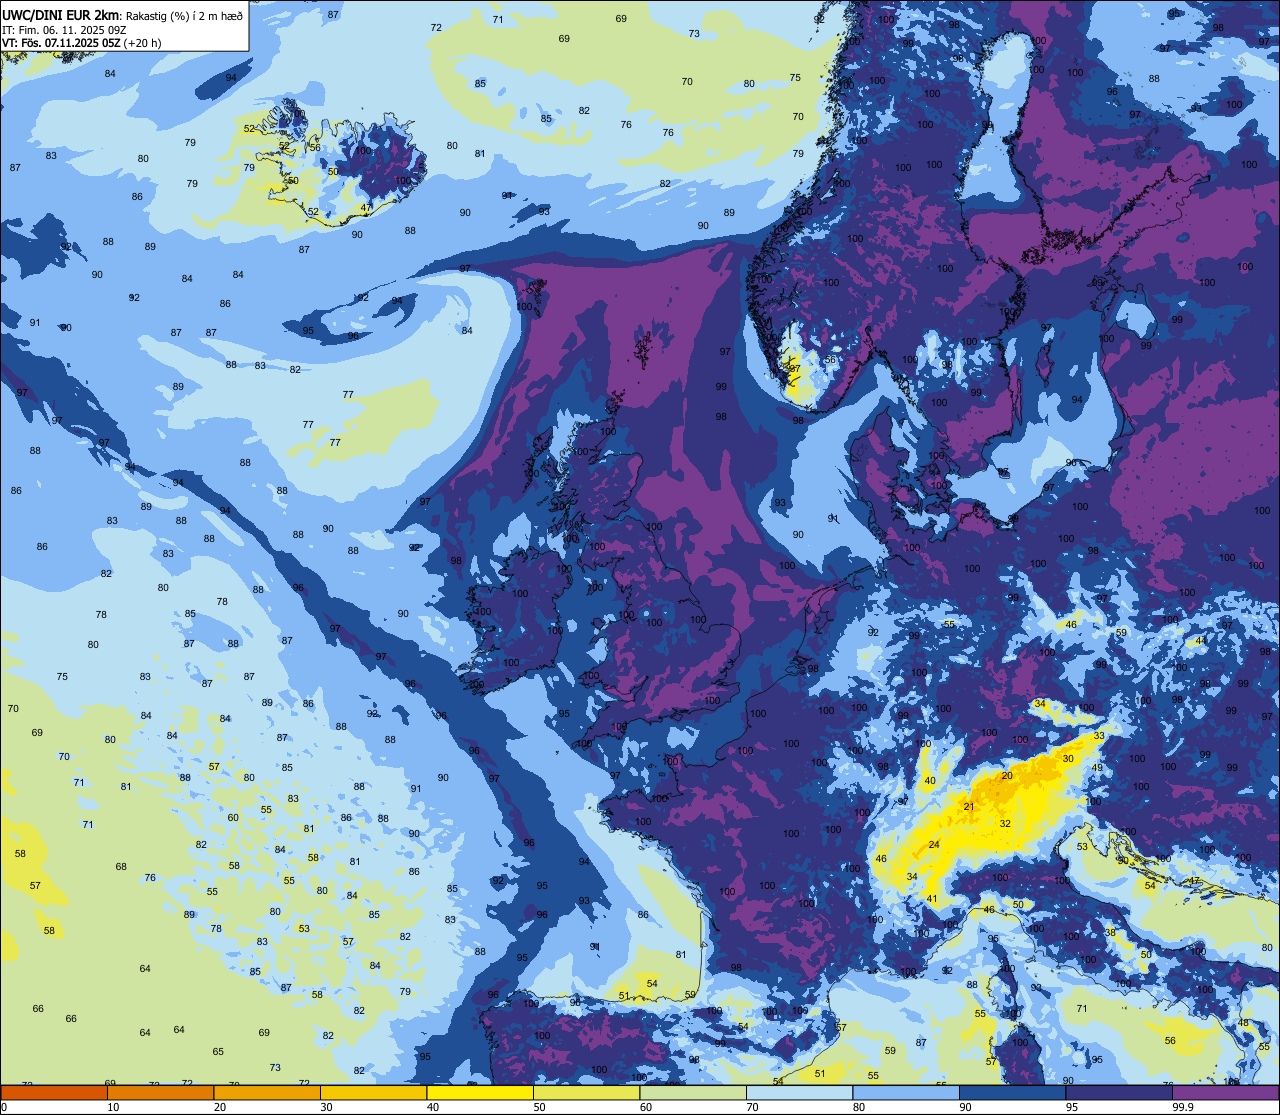Click the 10–20 orange legend swatch
Viewport: 1280px width, 1115px height.
click(160, 1093)
